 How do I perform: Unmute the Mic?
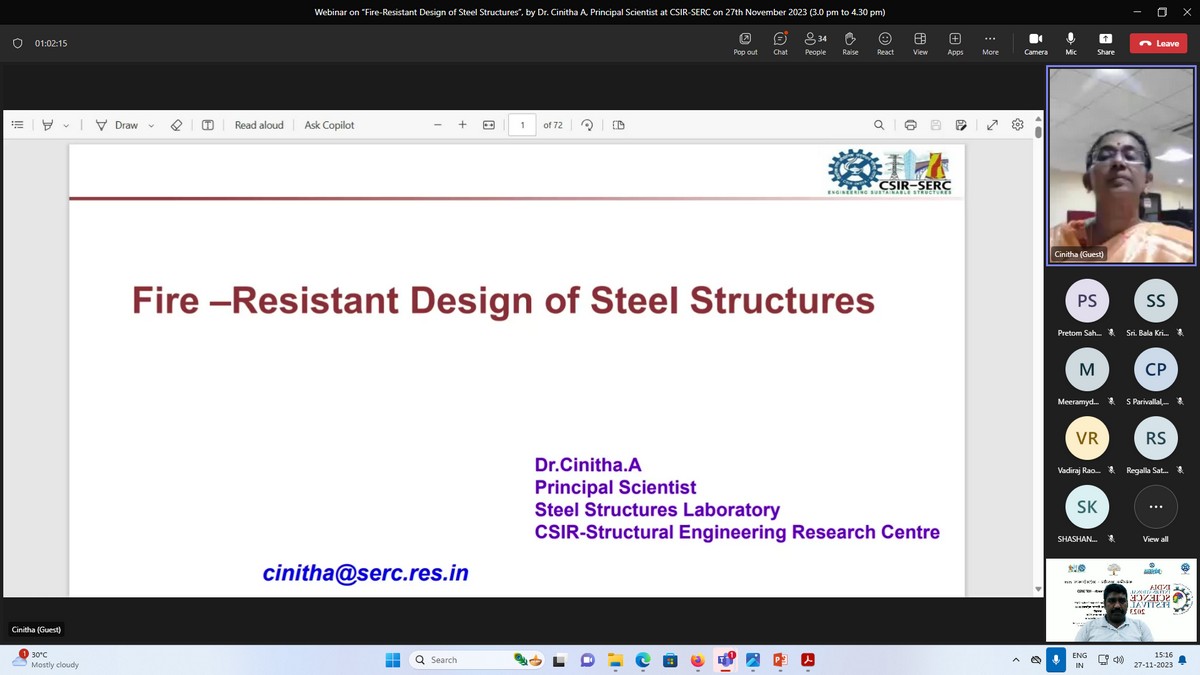click(x=1071, y=44)
